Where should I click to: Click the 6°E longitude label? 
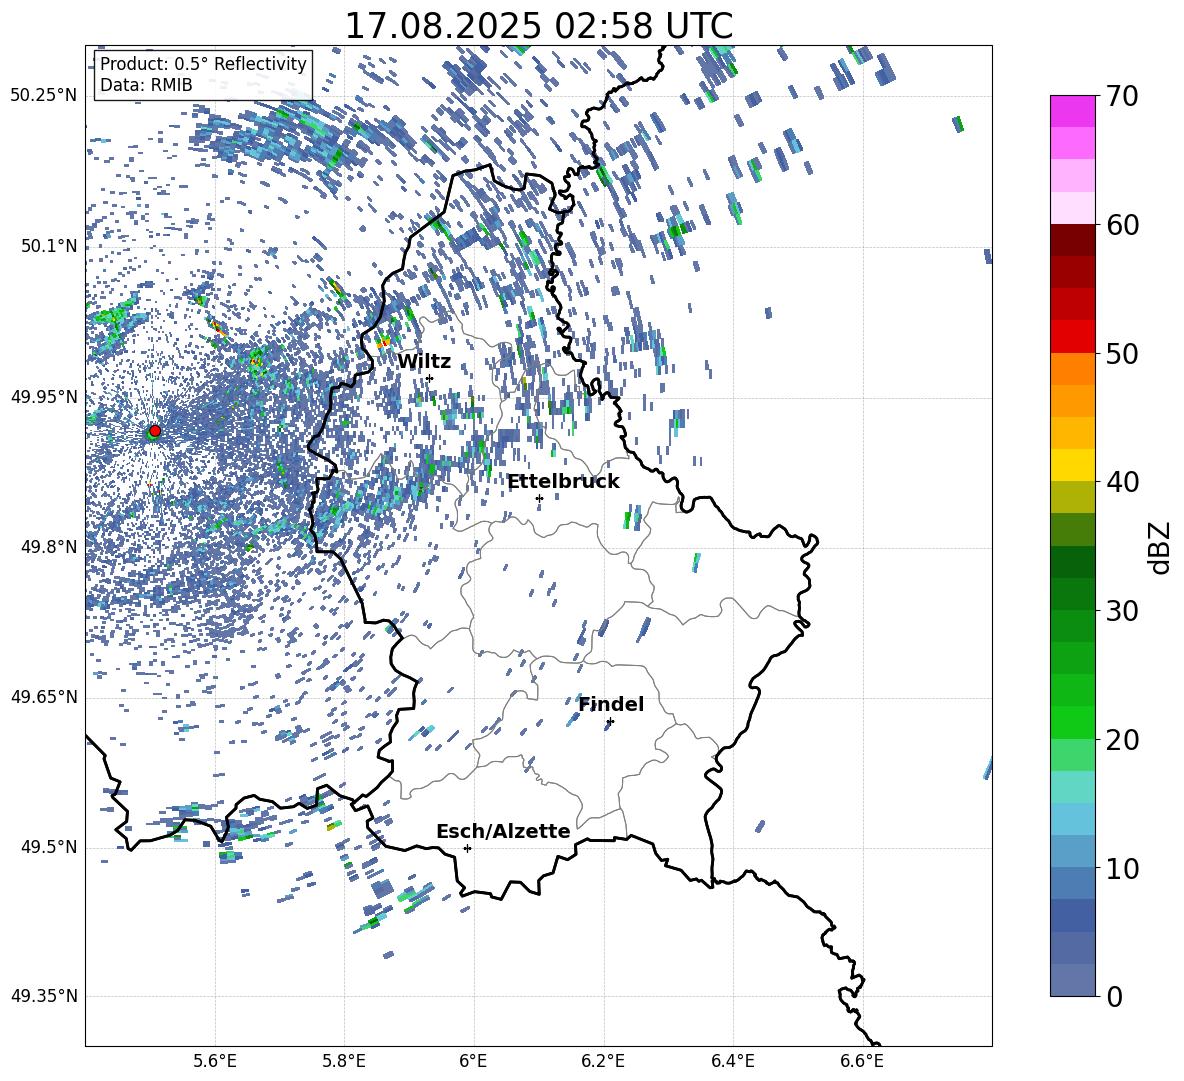pos(473,1061)
